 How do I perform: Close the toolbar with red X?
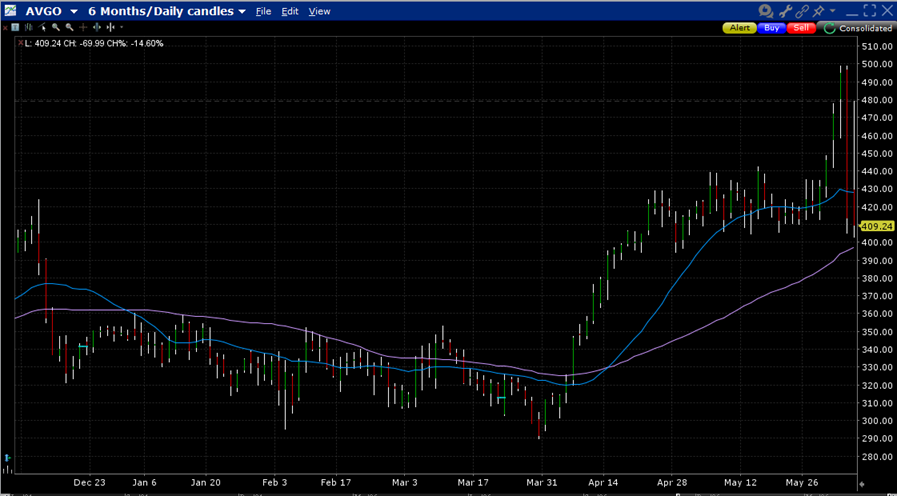pyautogui.click(x=5, y=28)
